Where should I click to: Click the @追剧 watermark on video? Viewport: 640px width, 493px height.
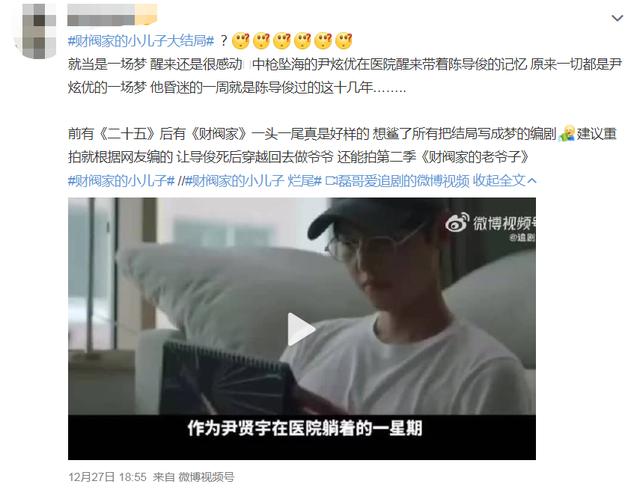522,238
